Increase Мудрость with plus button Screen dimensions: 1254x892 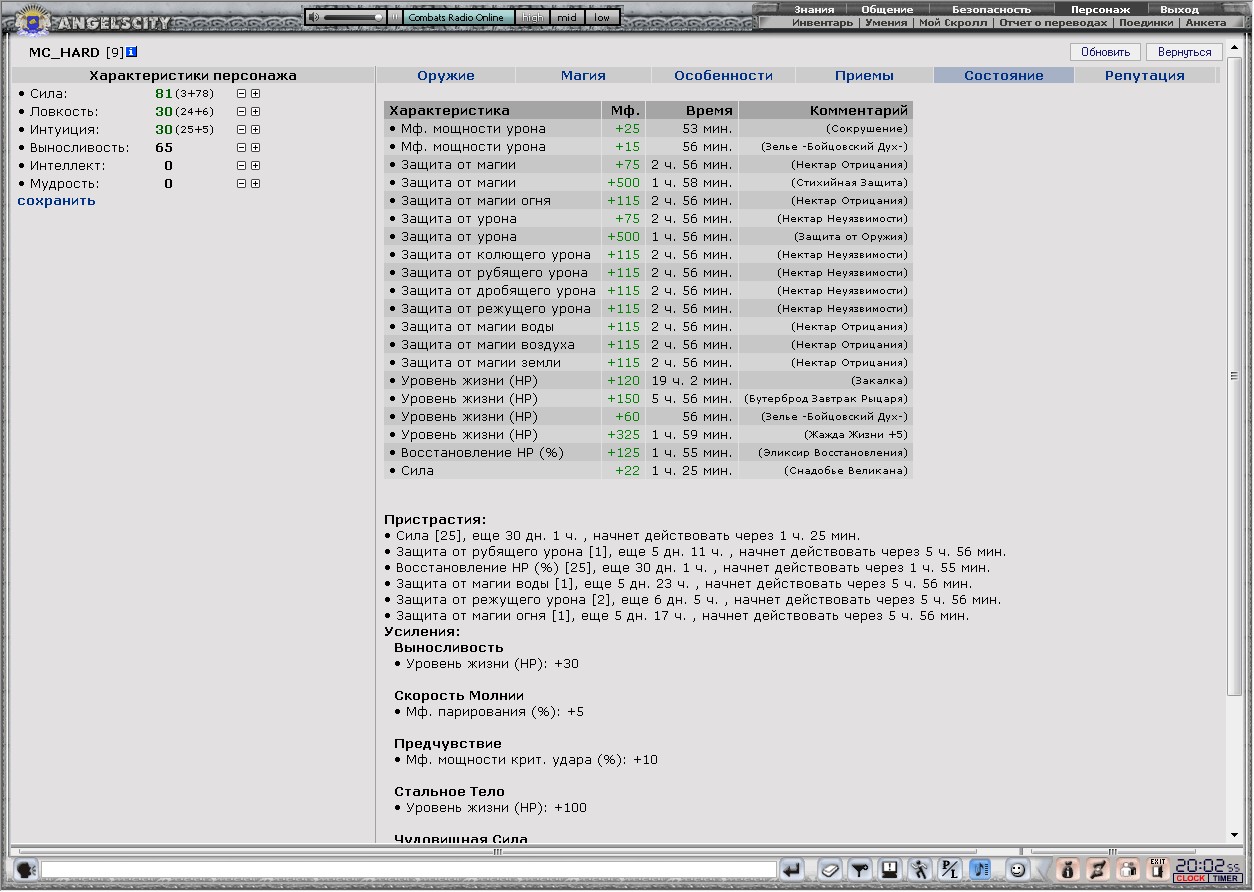[256, 184]
